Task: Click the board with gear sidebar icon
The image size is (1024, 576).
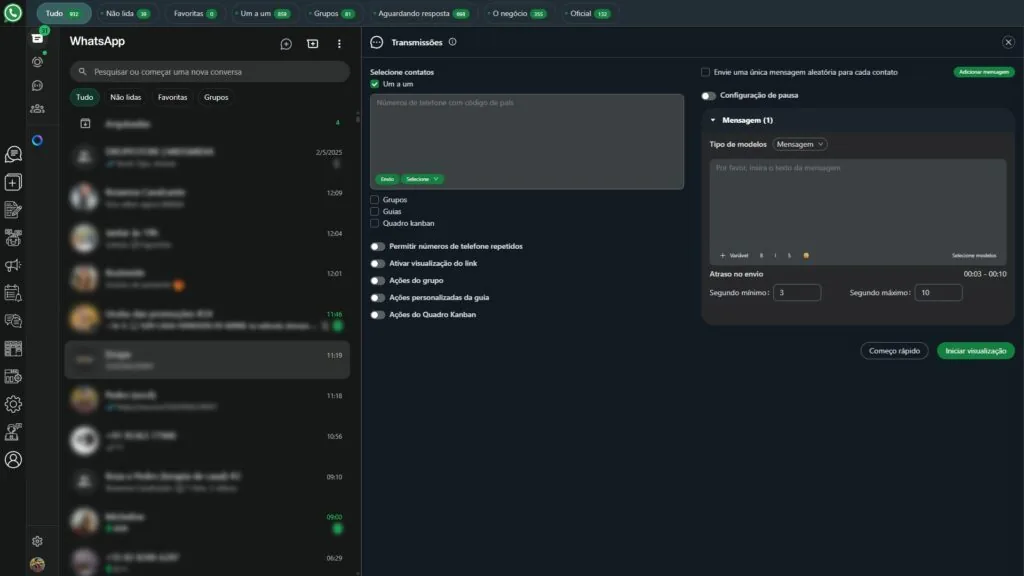Action: tap(13, 376)
